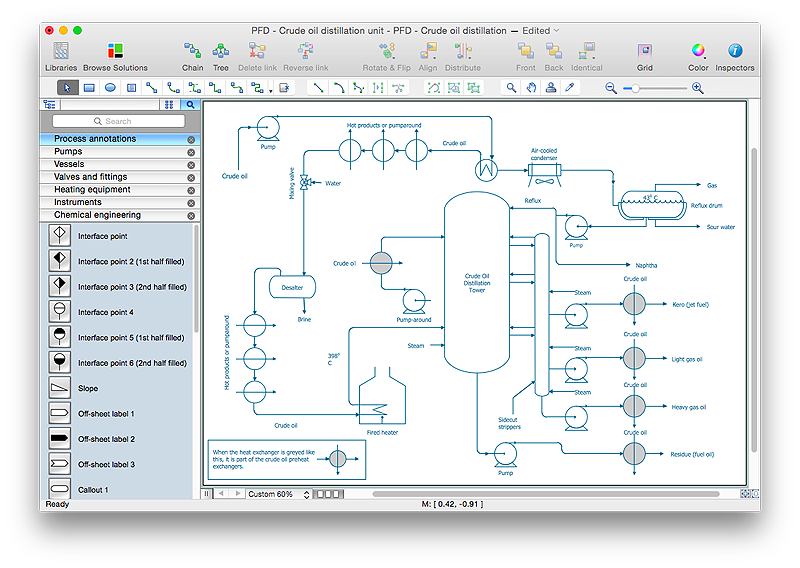Select the Instruments library header

click(77, 203)
